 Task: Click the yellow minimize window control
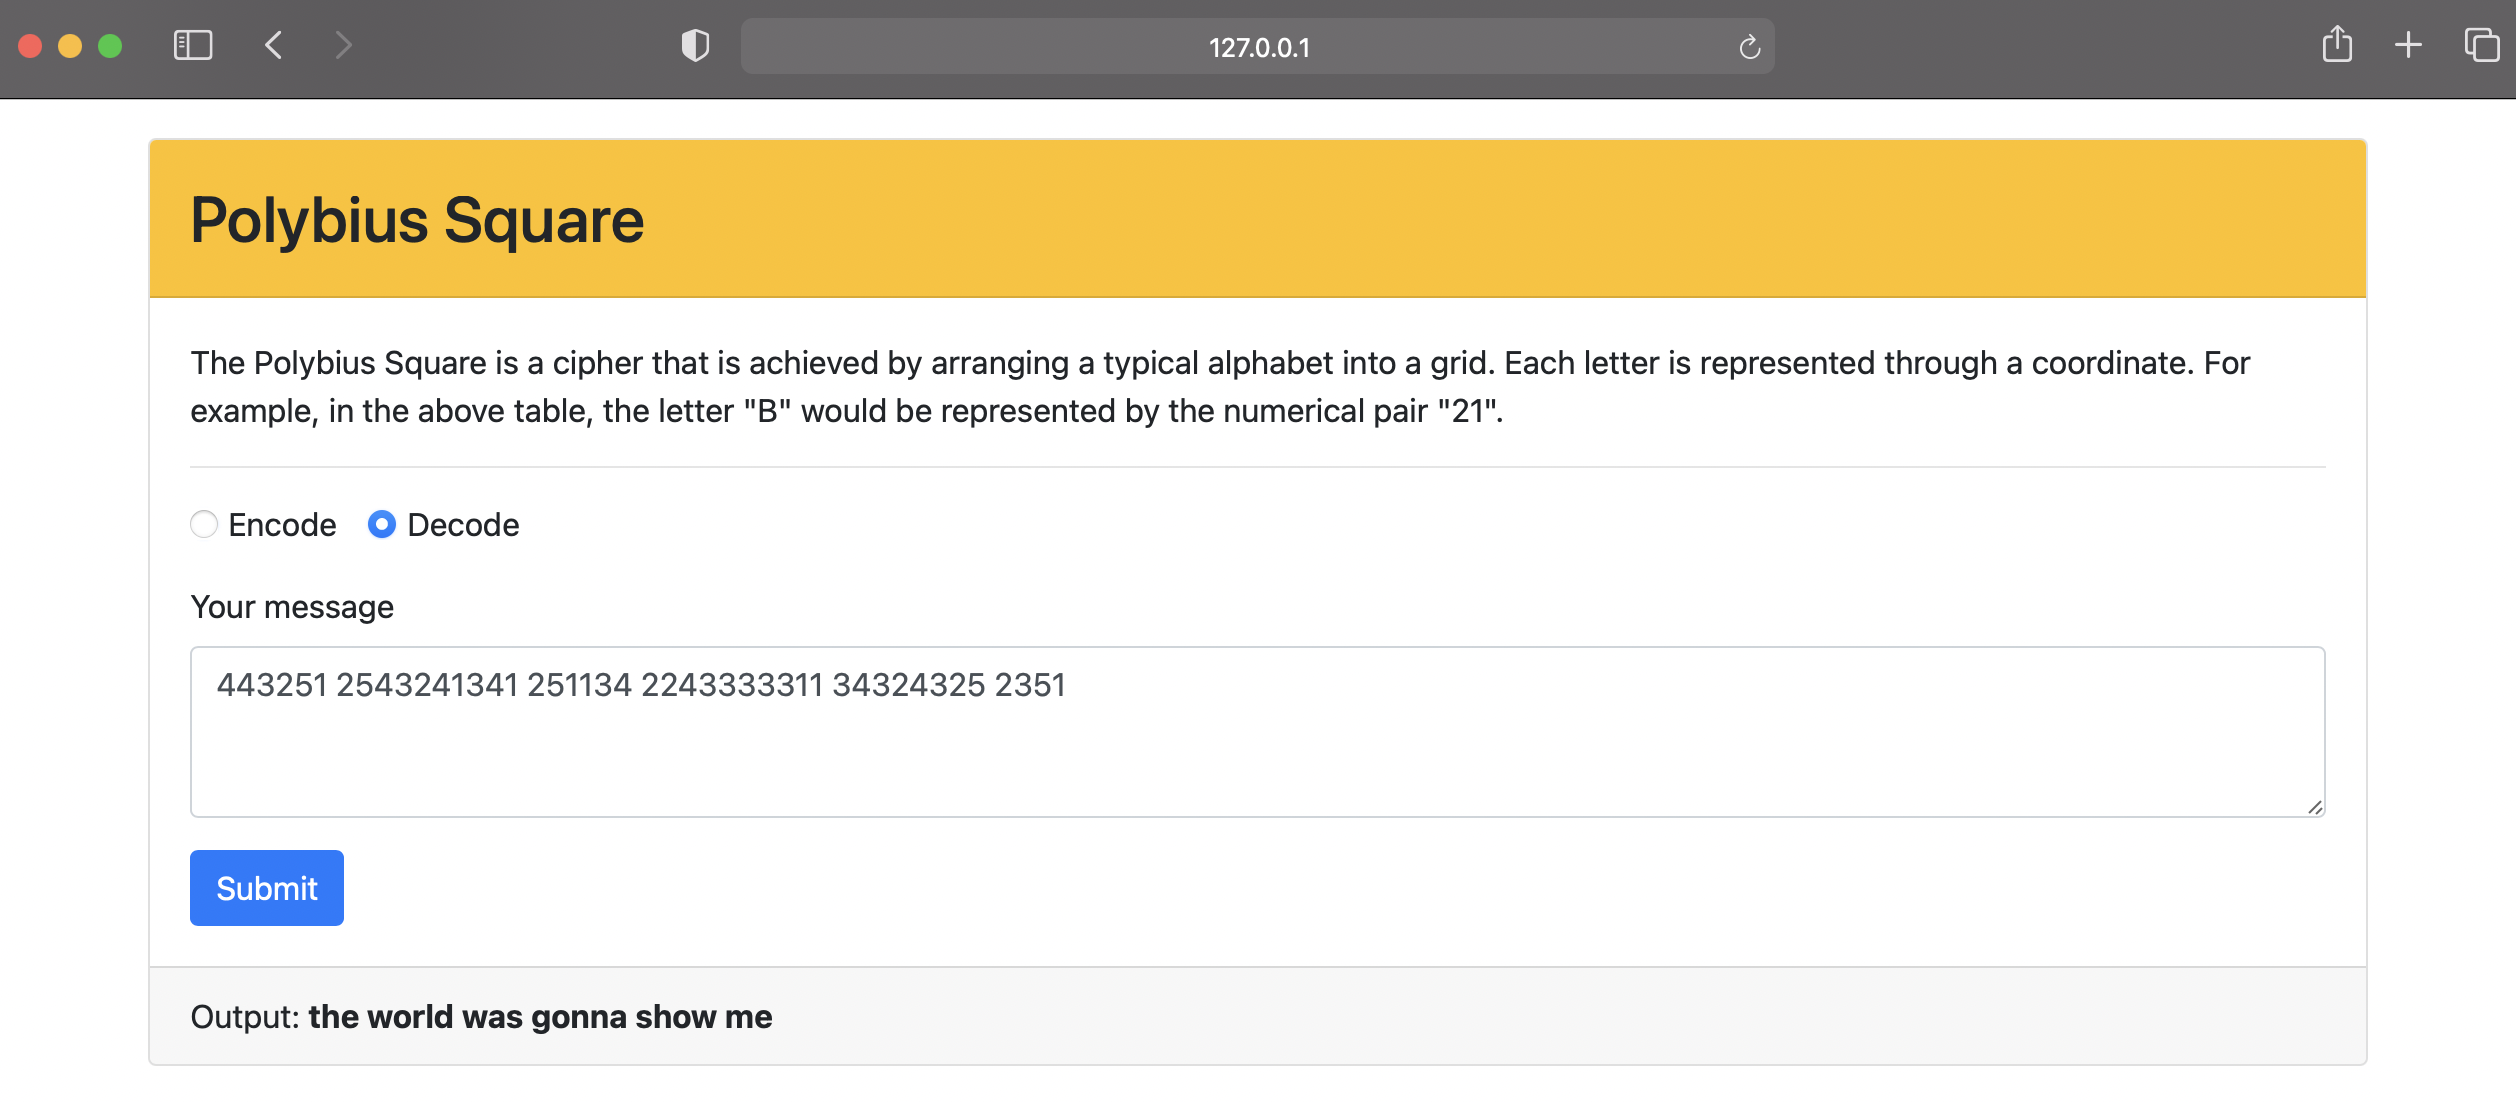coord(69,45)
